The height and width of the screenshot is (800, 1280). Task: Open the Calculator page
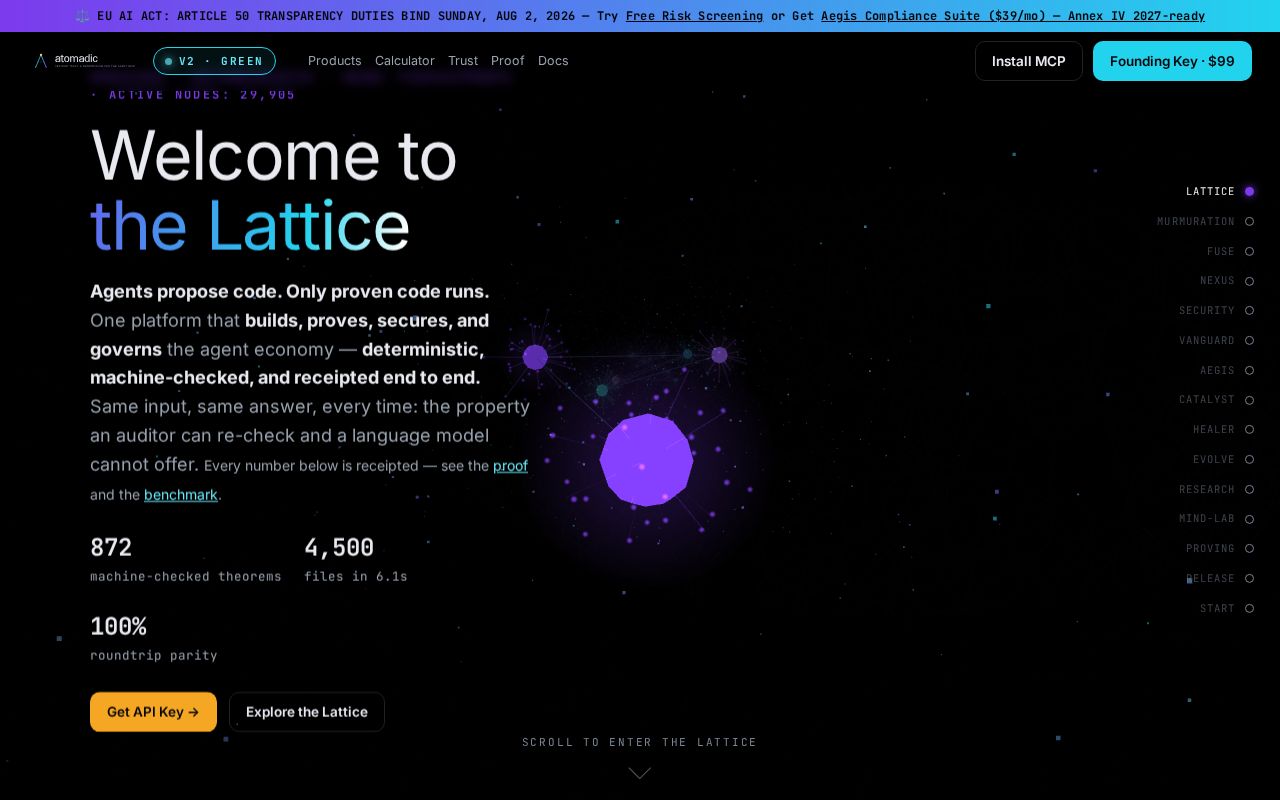point(405,61)
